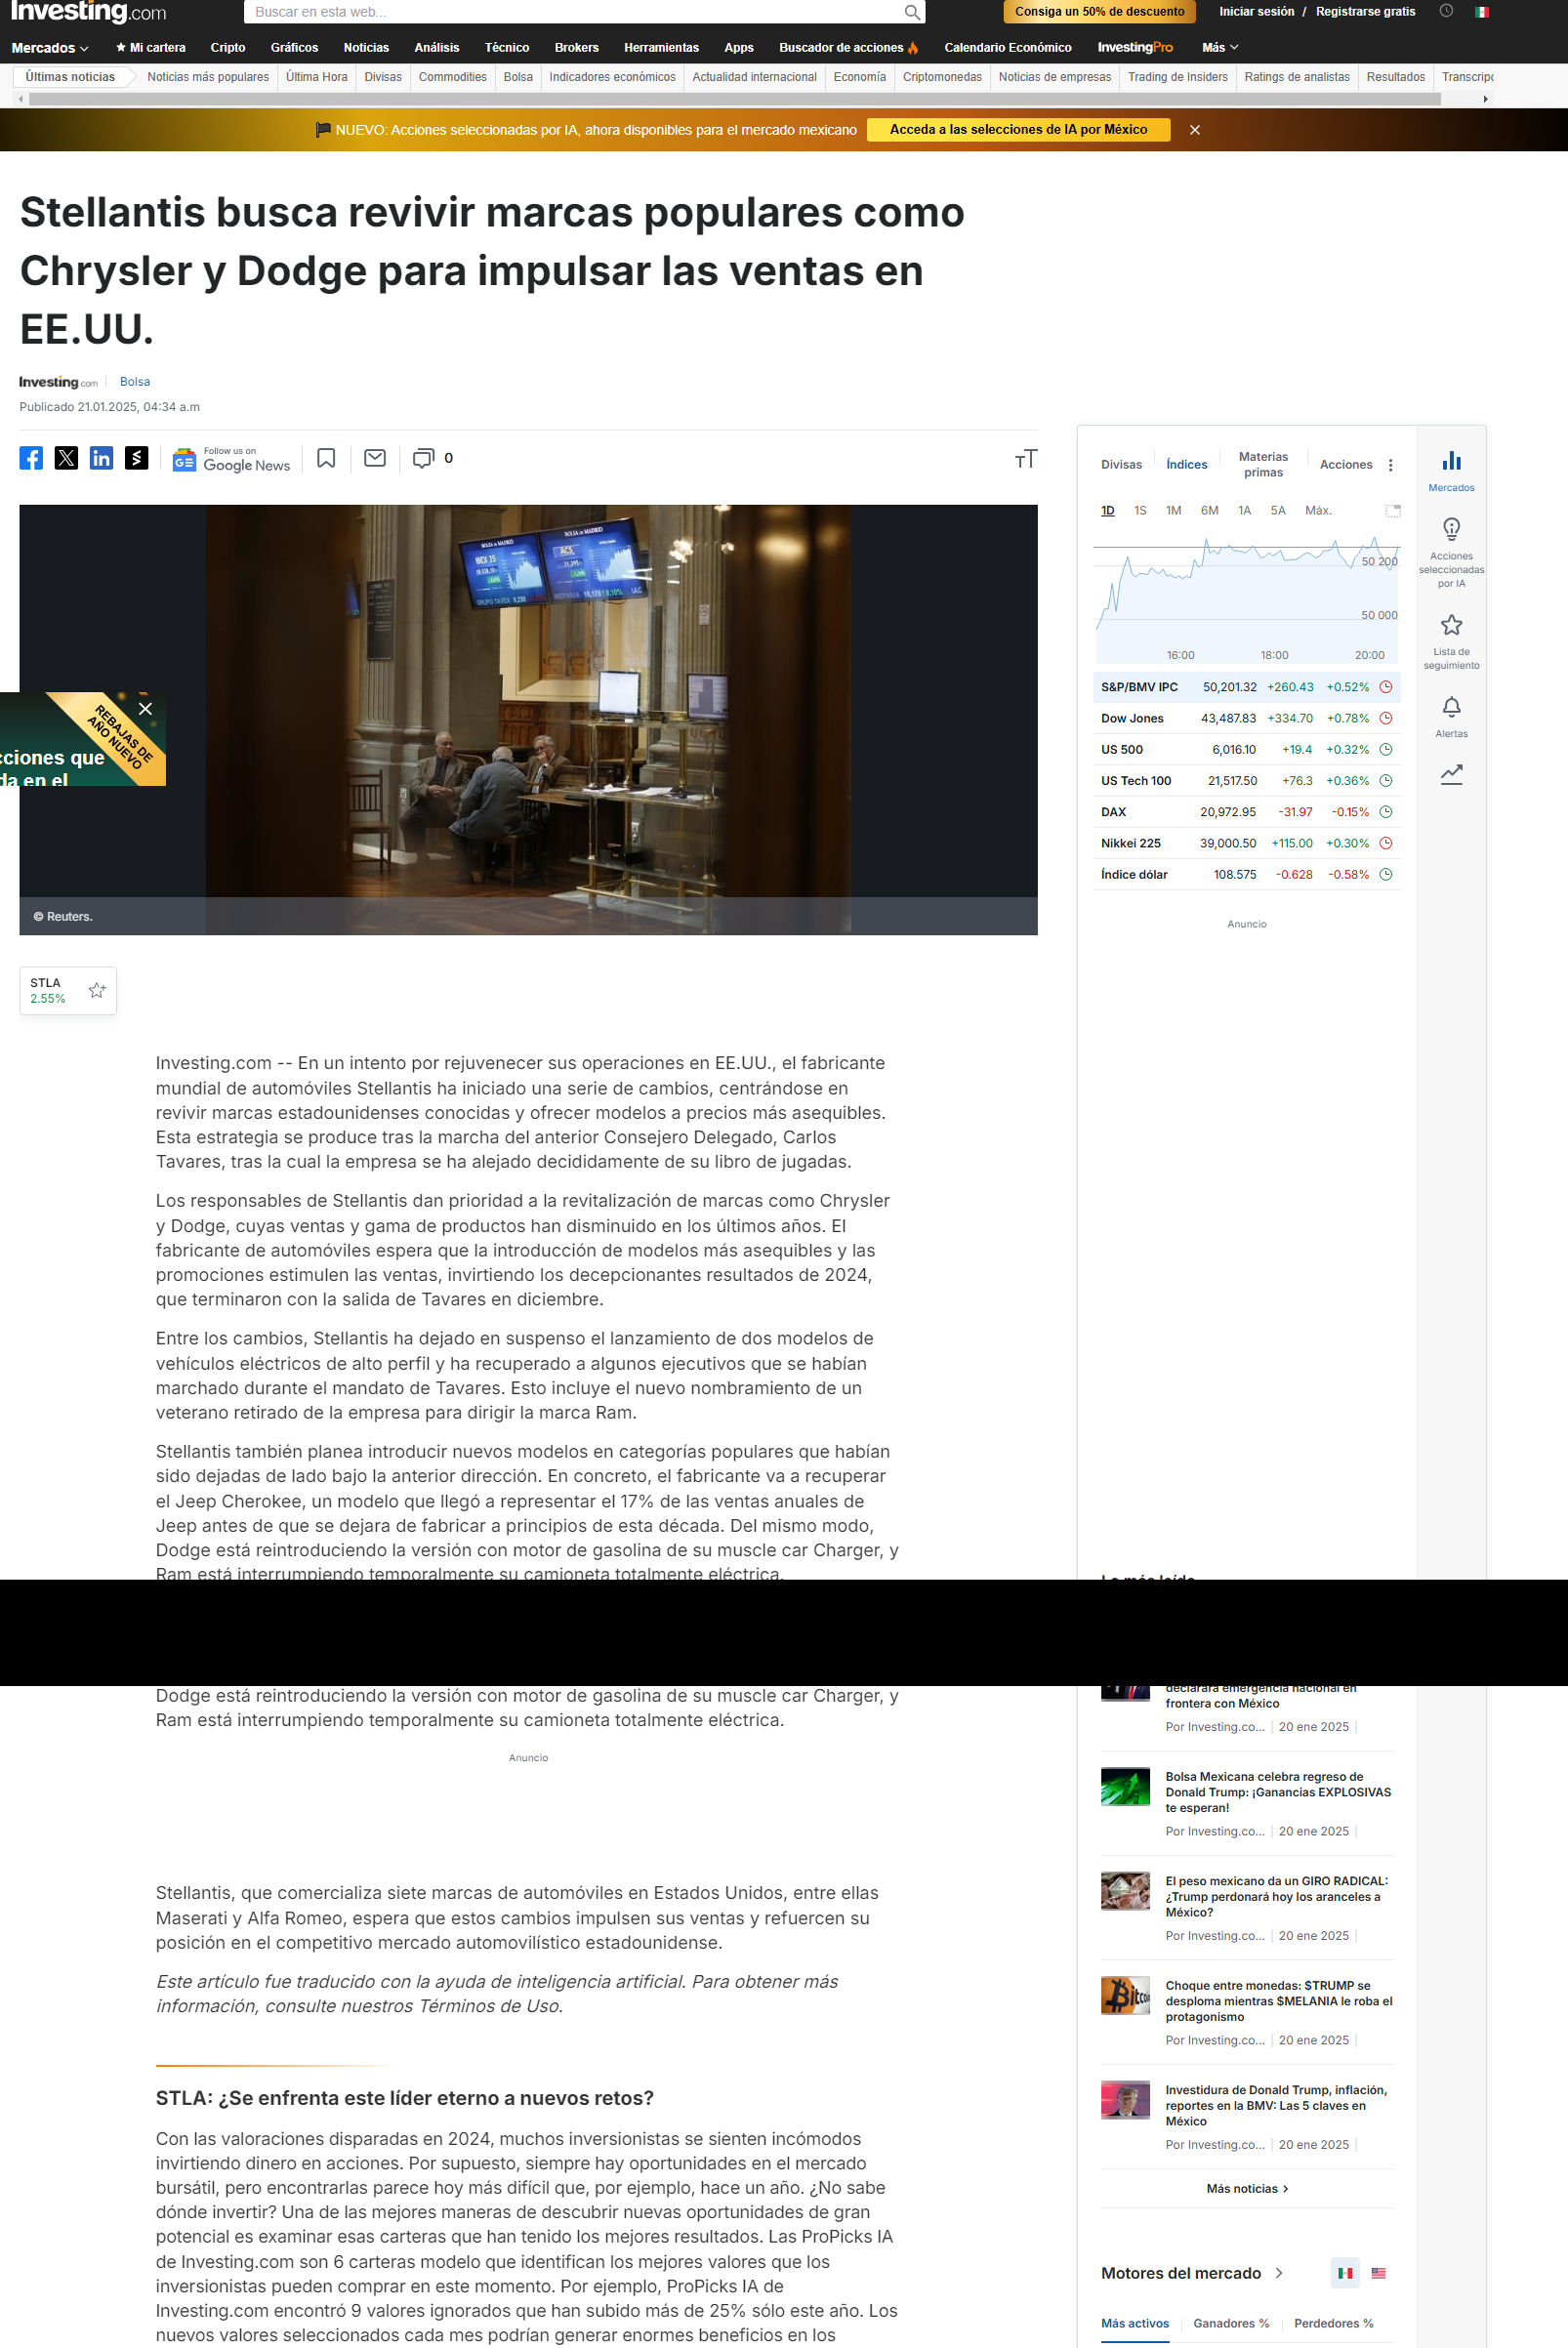Expand the Más dropdown menu

coord(1220,48)
